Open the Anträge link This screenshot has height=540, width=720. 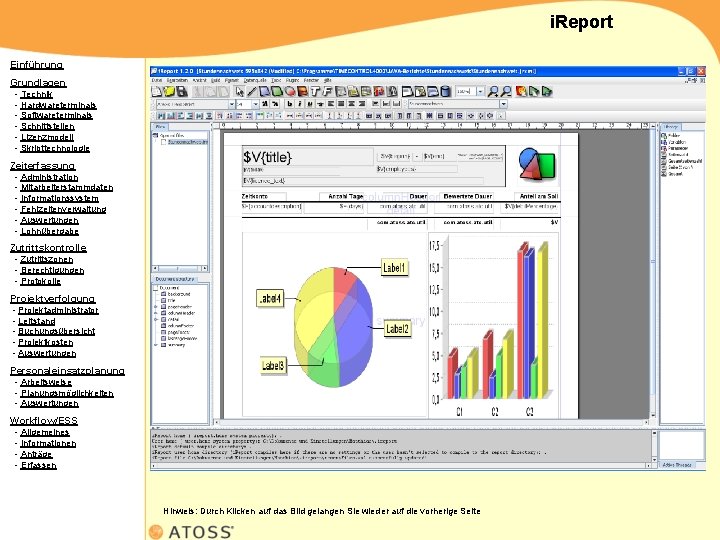[x=36, y=454]
